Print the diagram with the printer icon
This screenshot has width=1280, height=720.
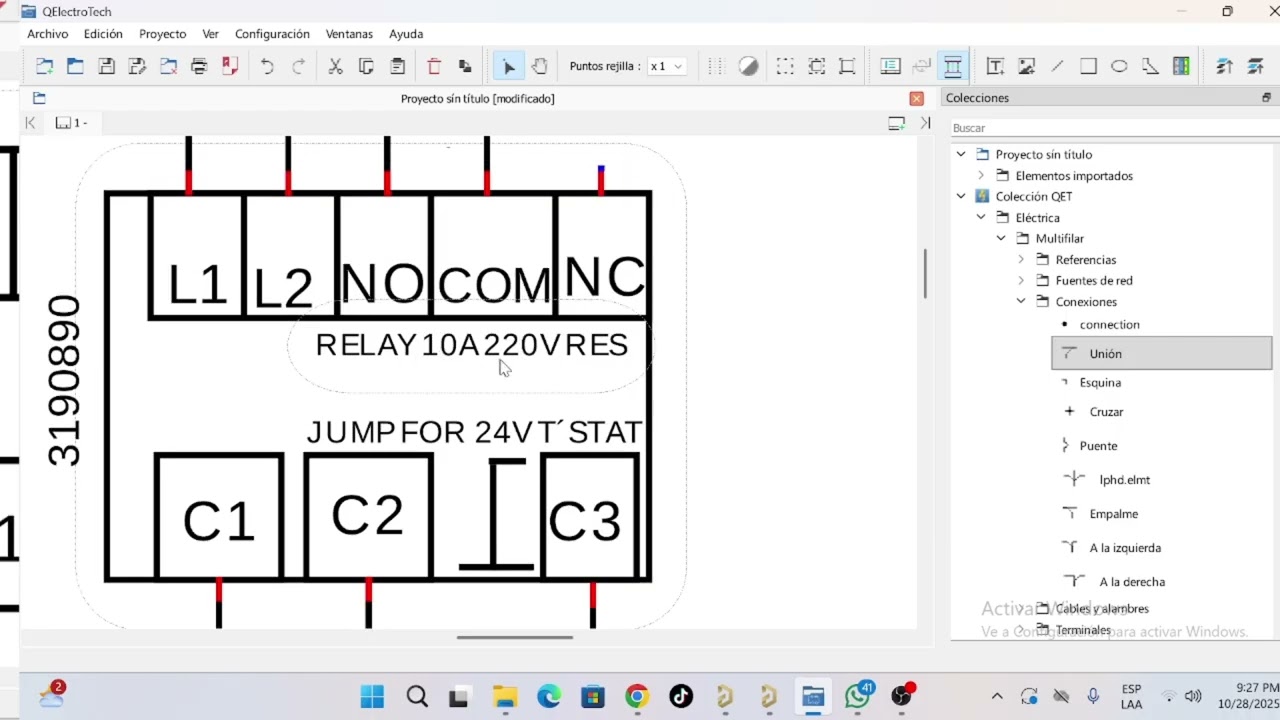coord(199,66)
